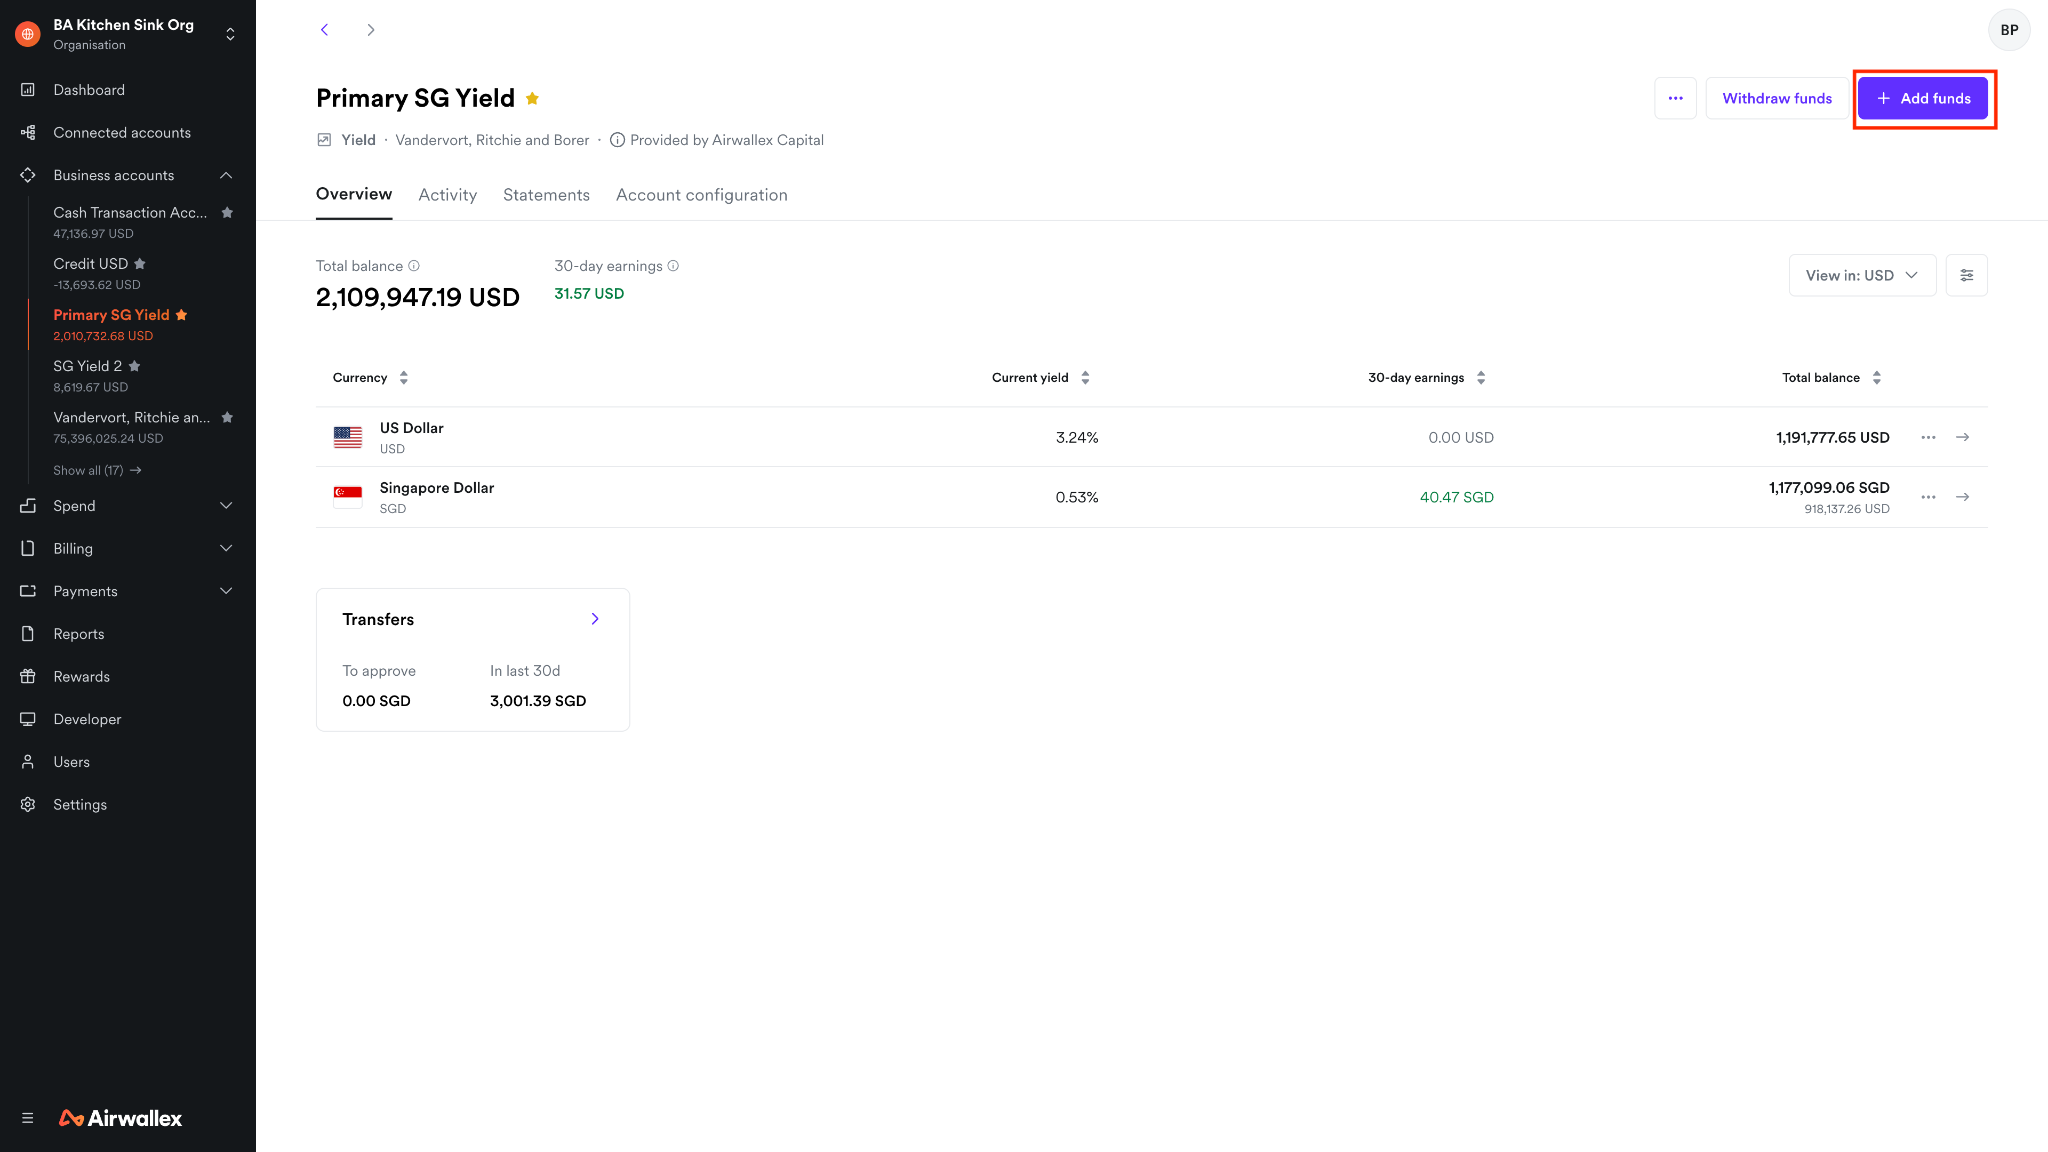This screenshot has height=1152, width=2048.
Task: Switch to the Activity tab
Action: click(x=448, y=195)
